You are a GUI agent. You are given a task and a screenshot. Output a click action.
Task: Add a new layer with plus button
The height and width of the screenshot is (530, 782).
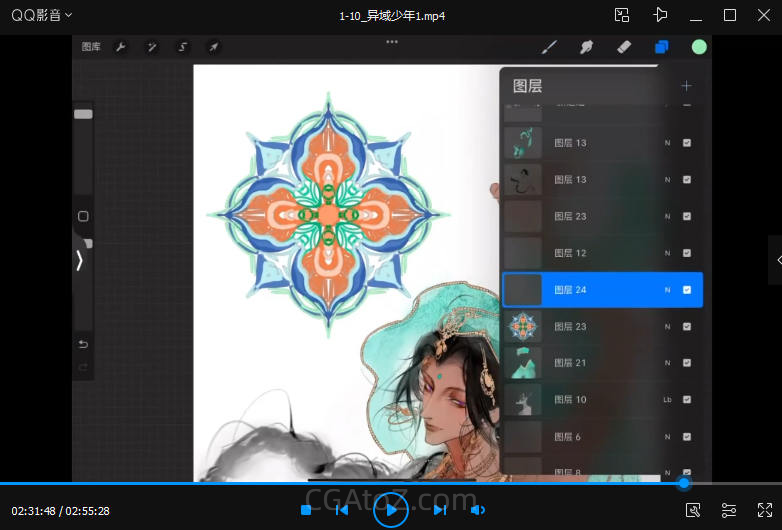(686, 86)
